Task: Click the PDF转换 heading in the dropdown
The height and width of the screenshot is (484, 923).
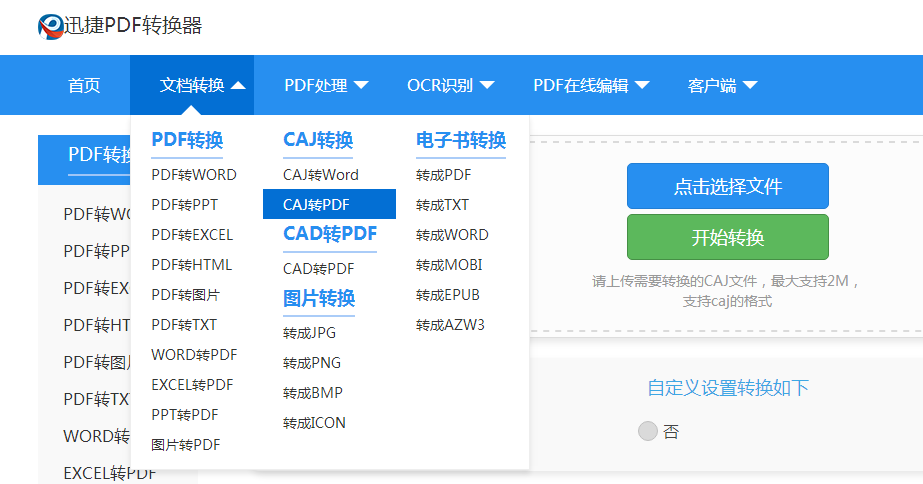Action: (187, 141)
